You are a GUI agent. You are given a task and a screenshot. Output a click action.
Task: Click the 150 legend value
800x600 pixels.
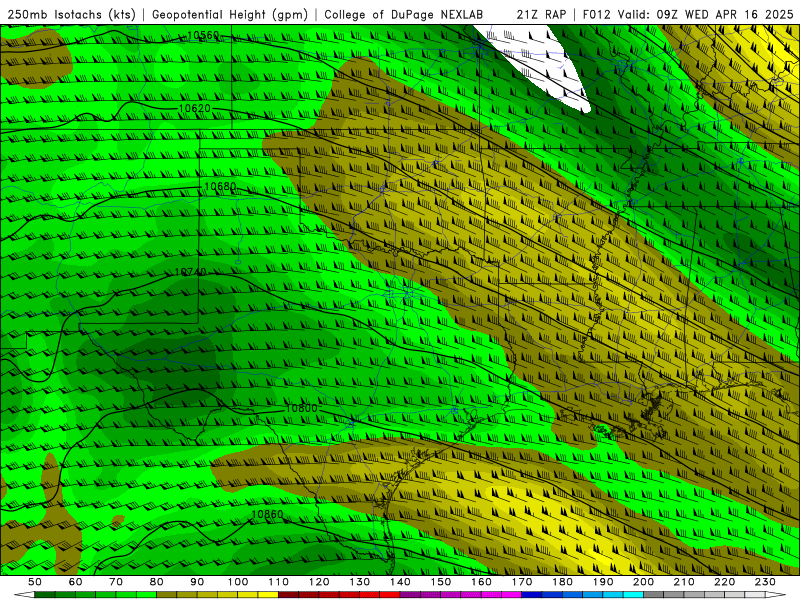[x=441, y=582]
